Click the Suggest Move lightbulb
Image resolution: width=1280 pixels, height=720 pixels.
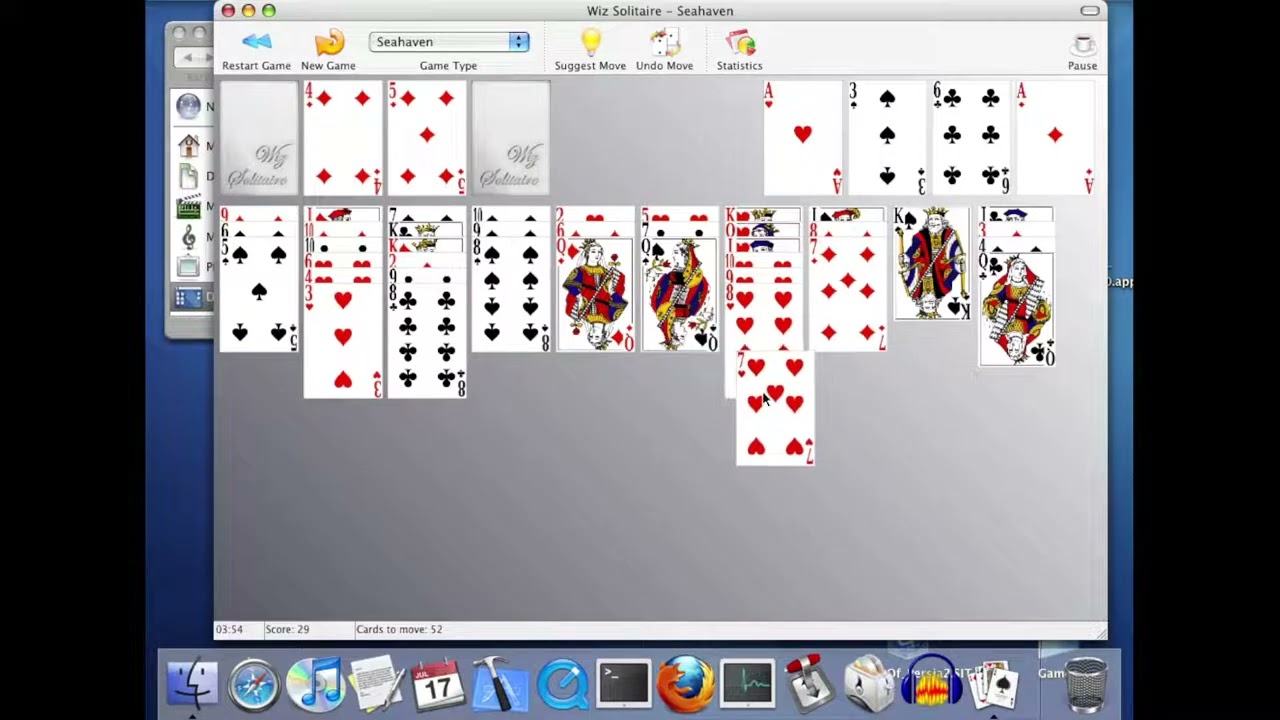click(x=590, y=42)
